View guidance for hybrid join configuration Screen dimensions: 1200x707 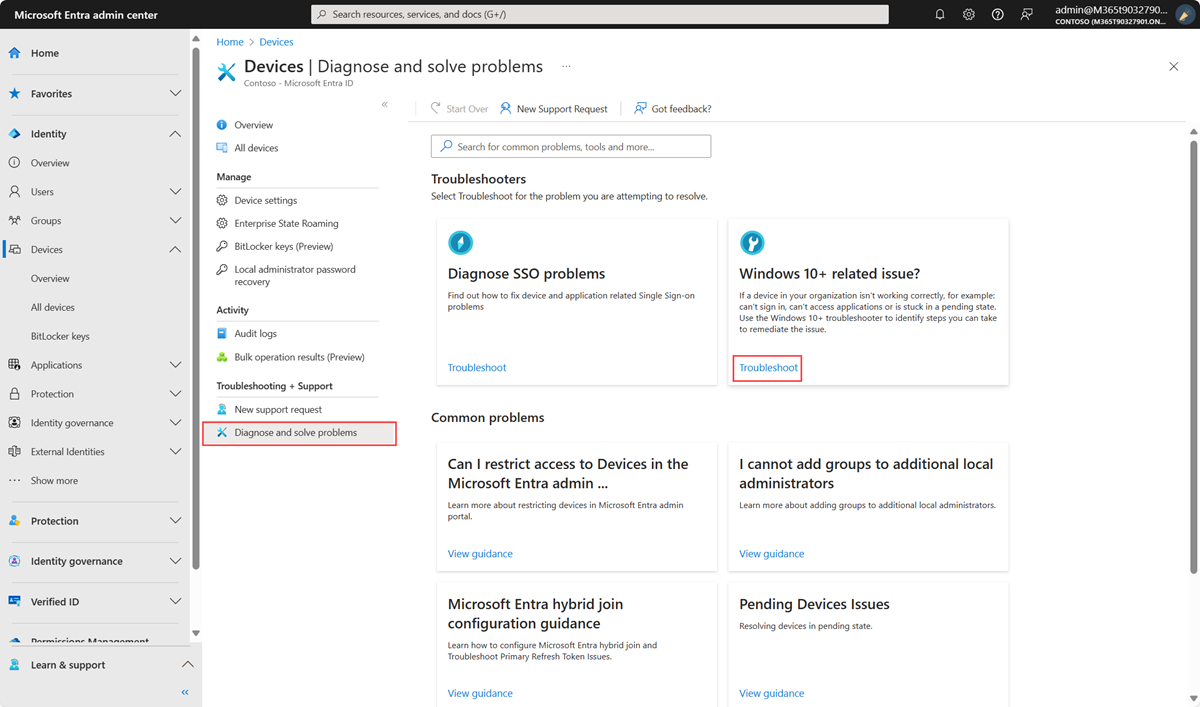[x=480, y=693]
